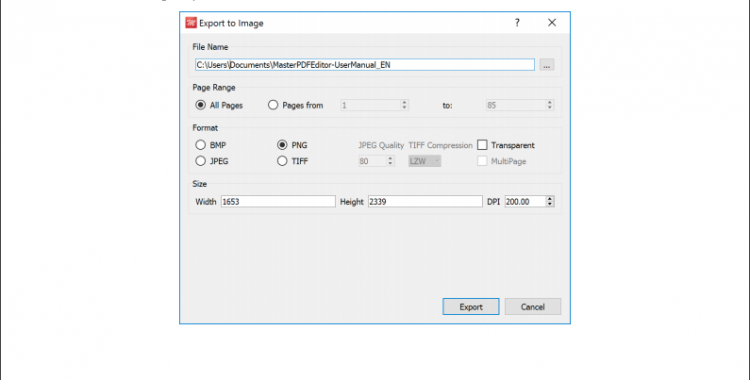Open the TIFF Compression LZW dropdown
Screen dimensions: 750x380
coord(425,161)
